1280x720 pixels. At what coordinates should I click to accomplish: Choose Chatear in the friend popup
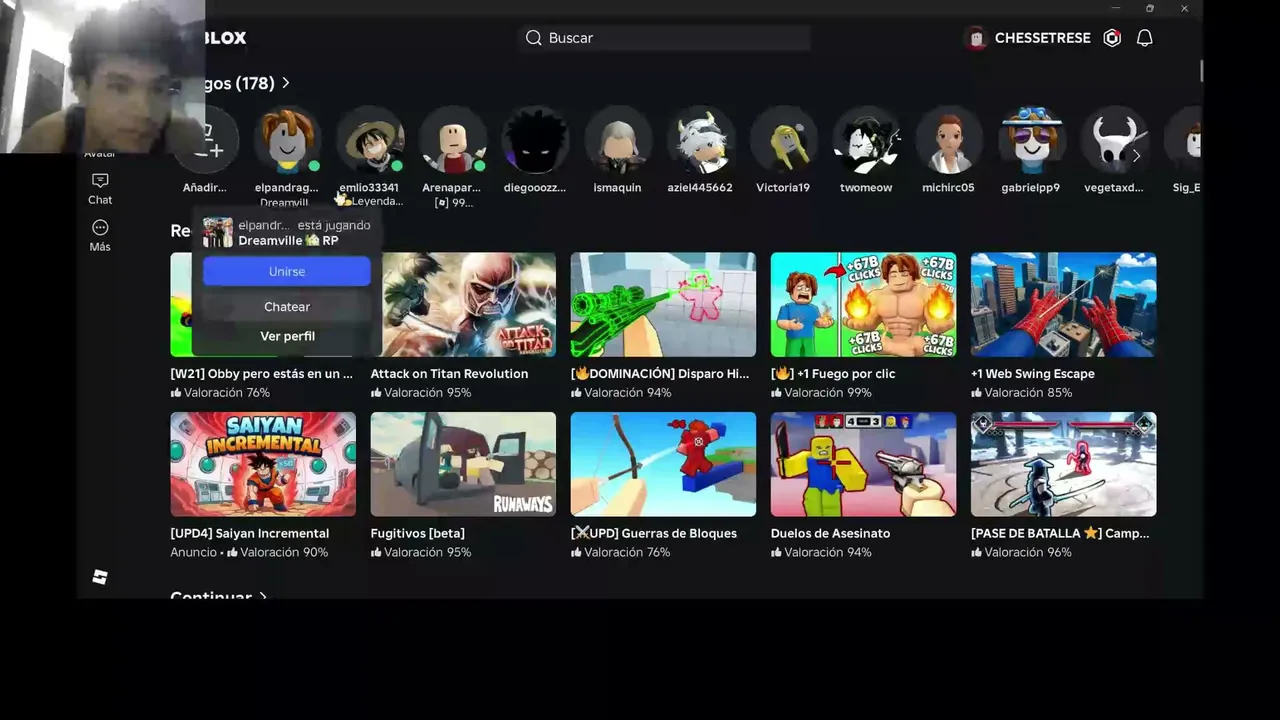287,307
